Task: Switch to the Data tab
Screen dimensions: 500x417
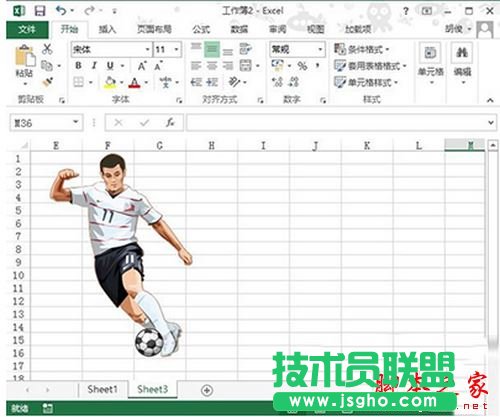Action: click(239, 29)
